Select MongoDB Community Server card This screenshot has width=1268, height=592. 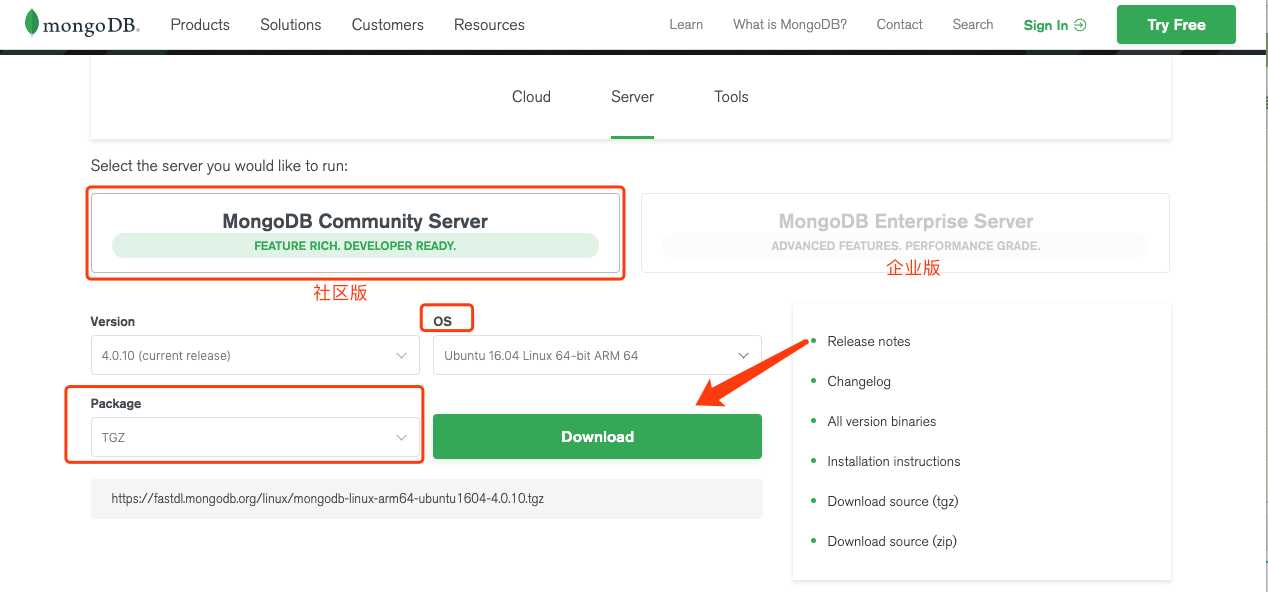tap(355, 232)
